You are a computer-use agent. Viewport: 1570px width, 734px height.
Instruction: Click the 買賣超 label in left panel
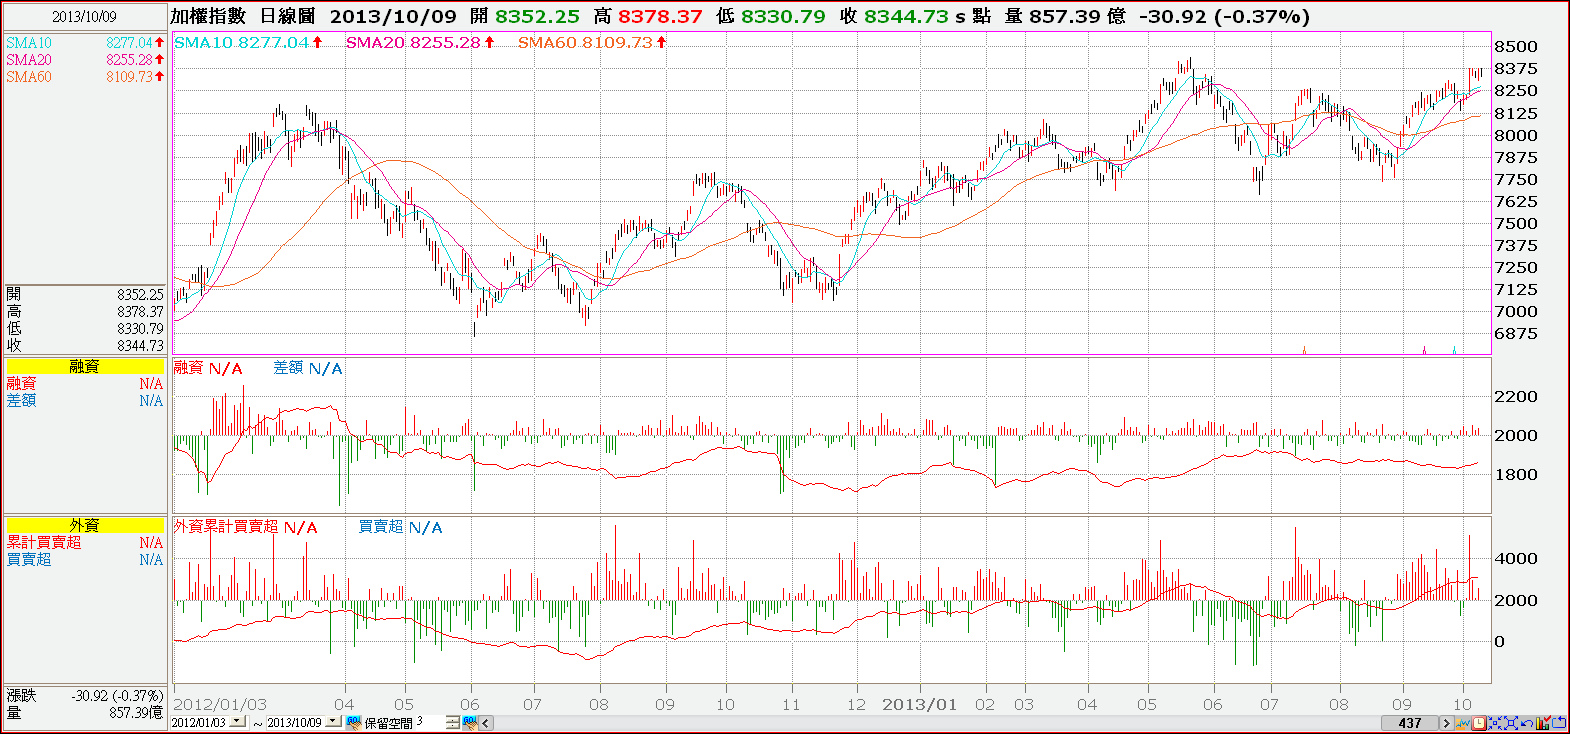(x=29, y=559)
